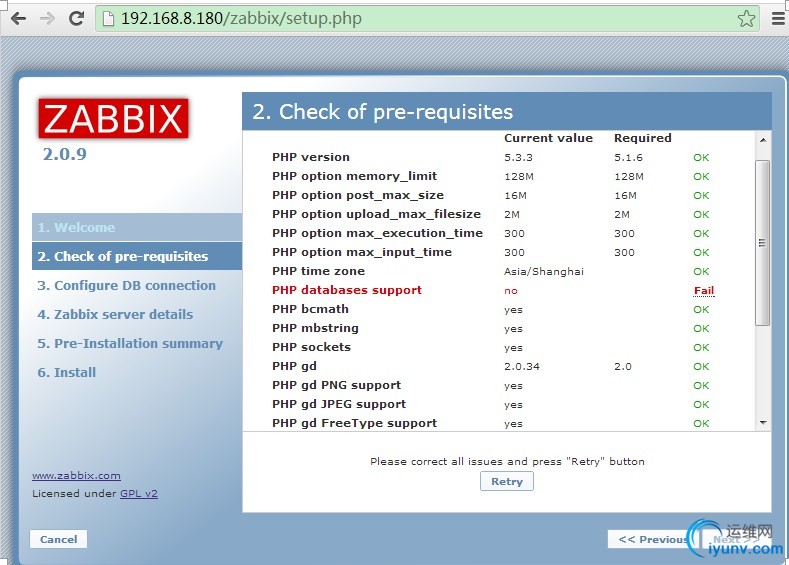Click the 'Asia/Shanghai' value
Screen dimensions: 789x565
[544, 272]
